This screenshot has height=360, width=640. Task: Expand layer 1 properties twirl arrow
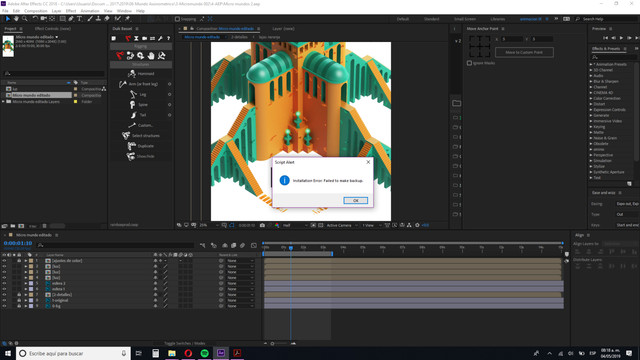point(25,260)
